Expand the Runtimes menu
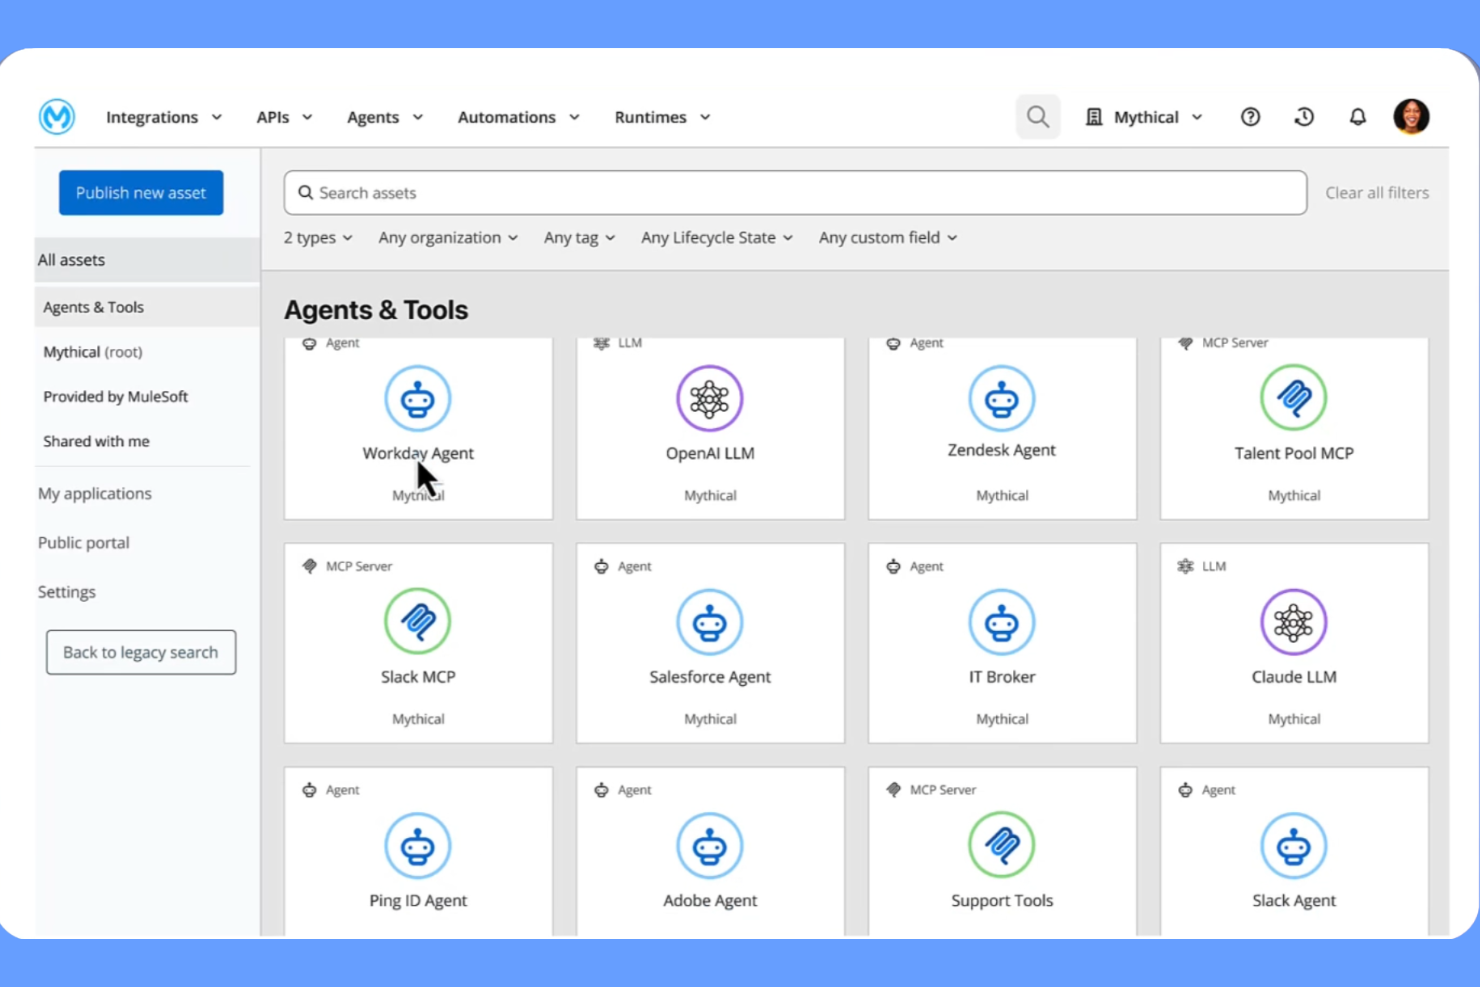Viewport: 1480px width, 987px height. coord(662,117)
